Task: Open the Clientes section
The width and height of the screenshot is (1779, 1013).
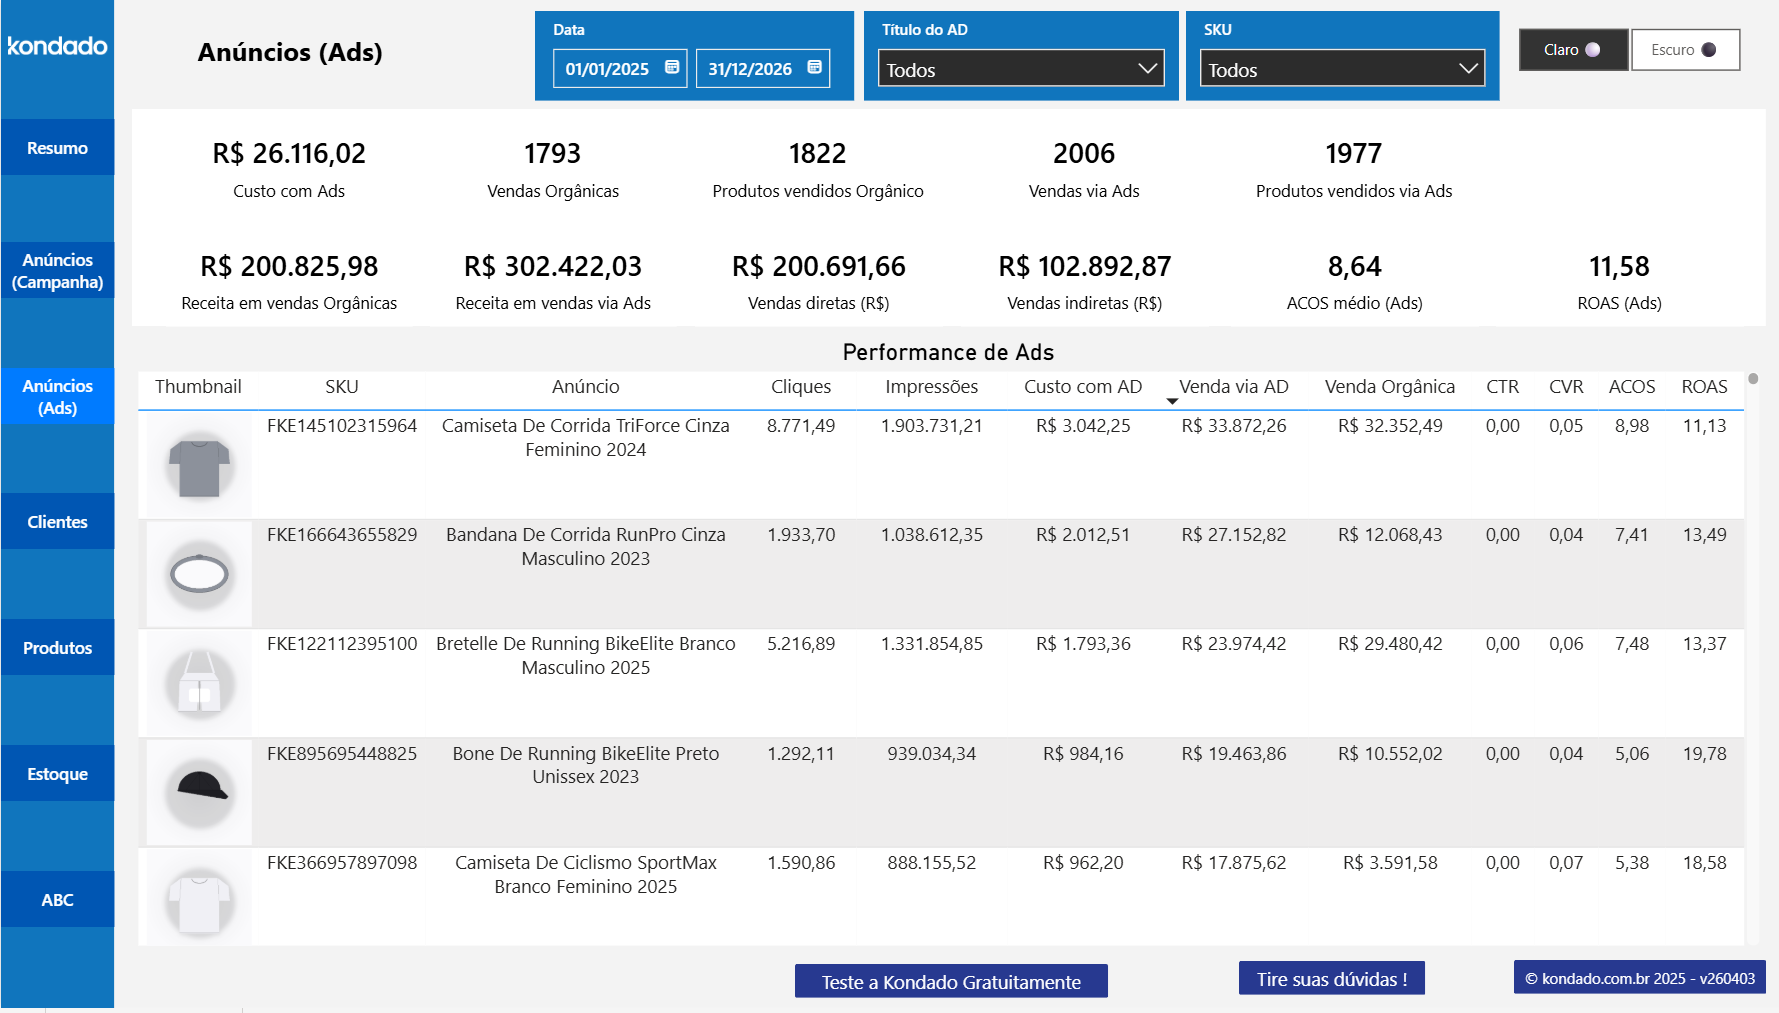Action: point(57,521)
